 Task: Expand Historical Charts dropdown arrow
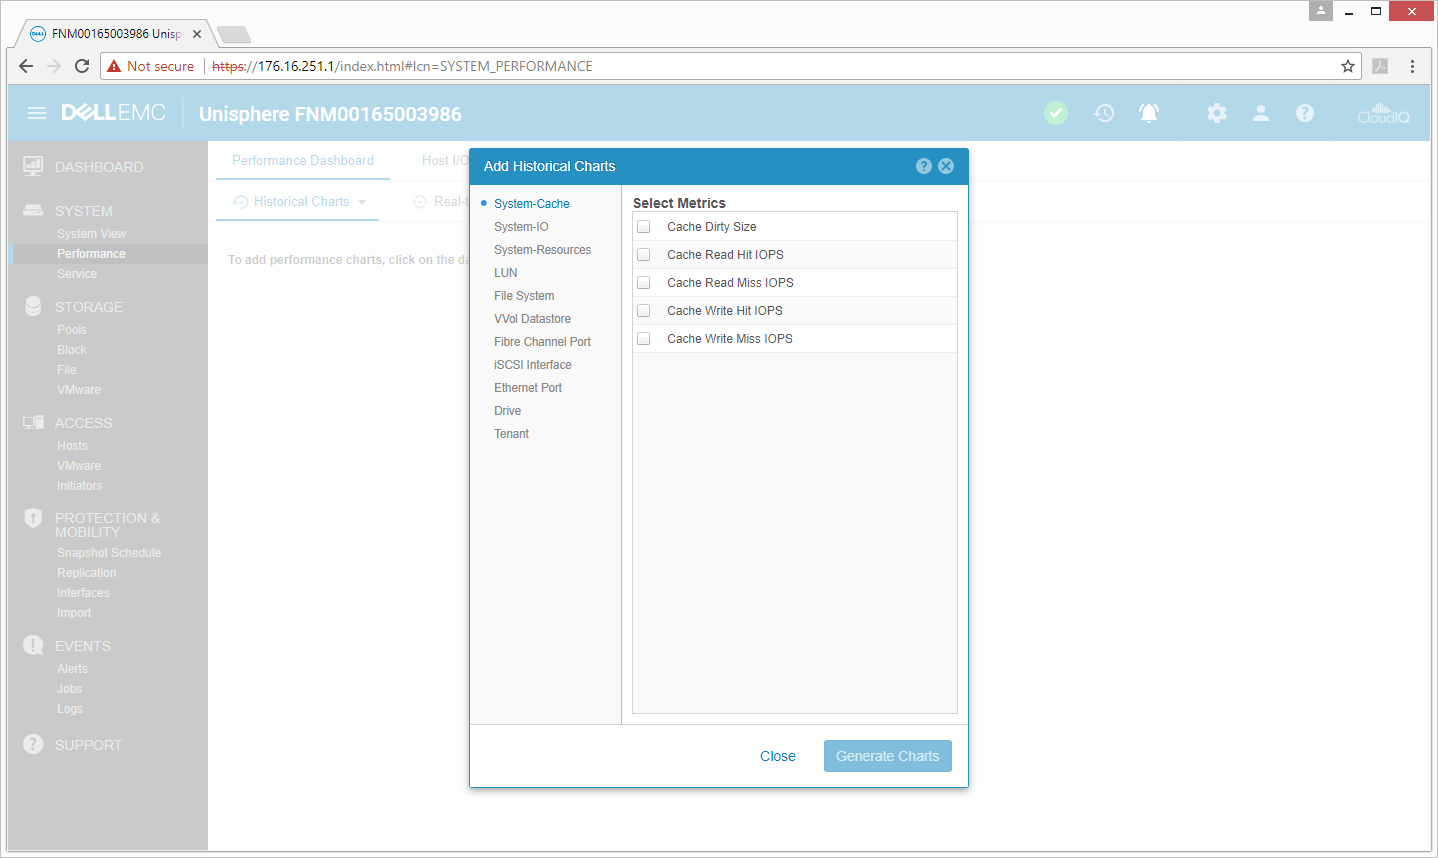click(362, 202)
